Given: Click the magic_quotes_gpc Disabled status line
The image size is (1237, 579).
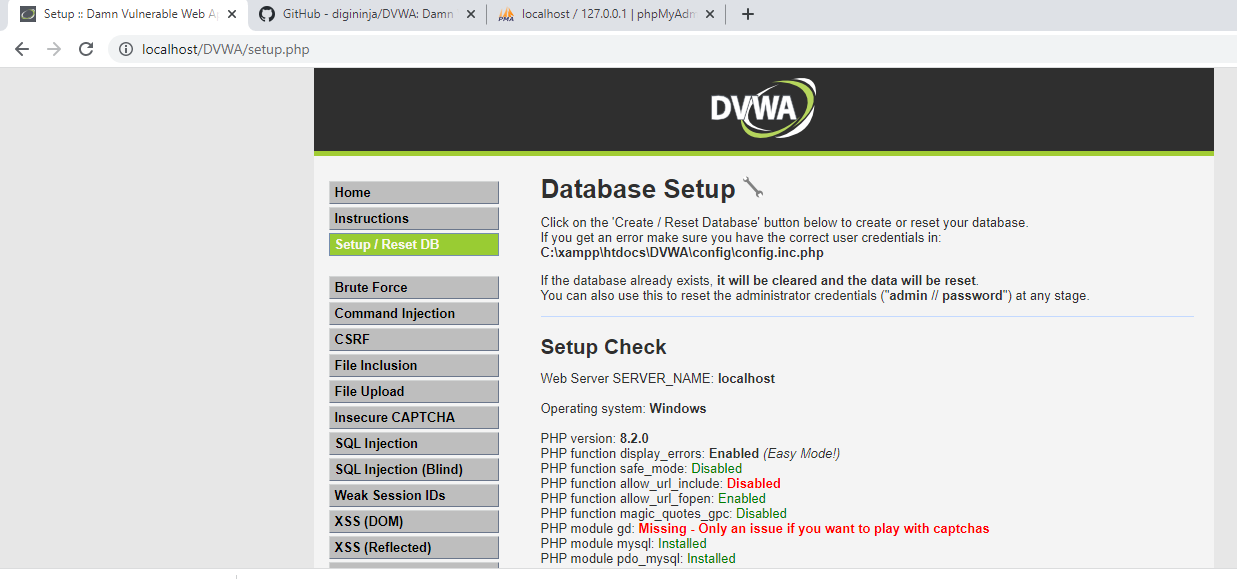Looking at the screenshot, I should click(x=664, y=513).
